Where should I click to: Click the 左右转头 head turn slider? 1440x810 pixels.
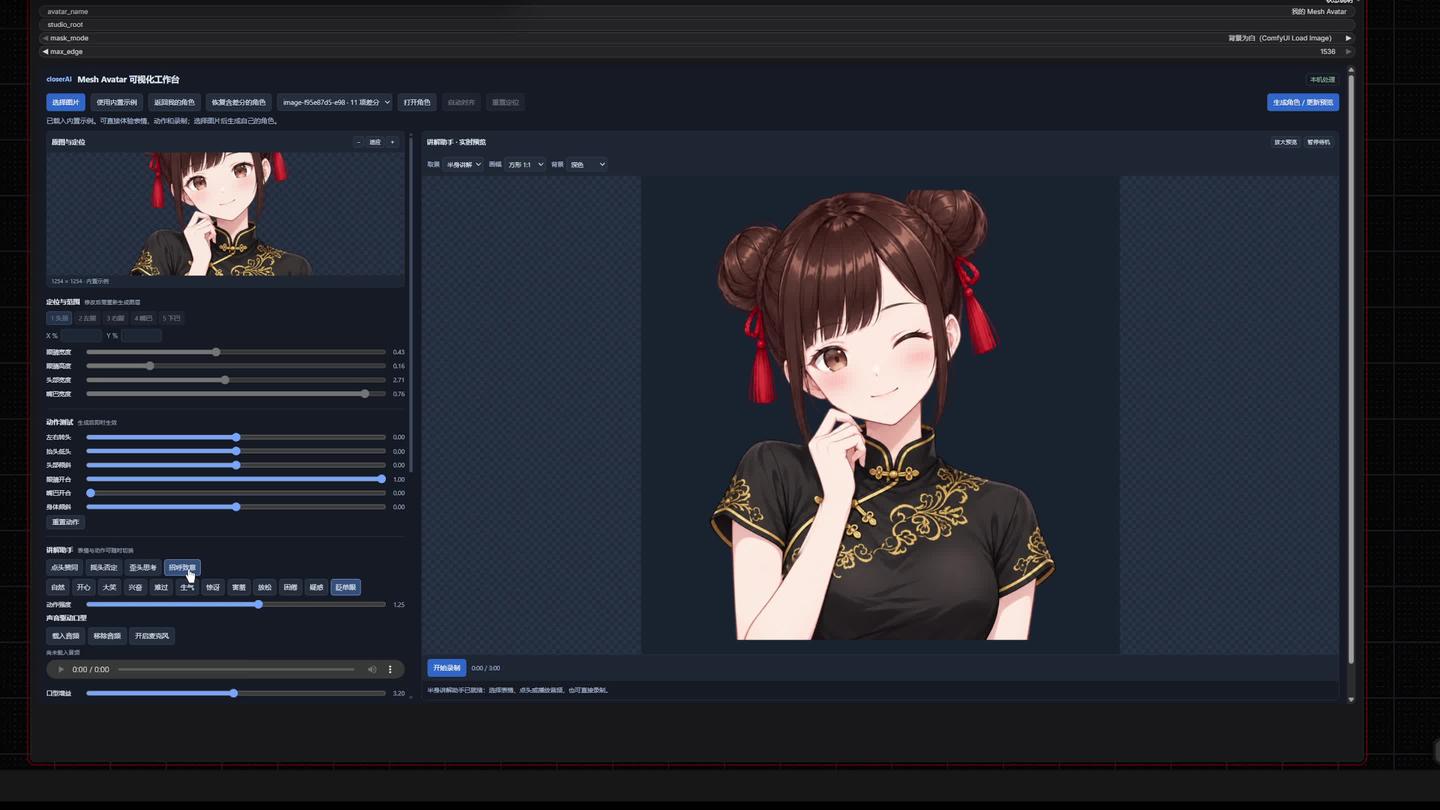[236, 437]
